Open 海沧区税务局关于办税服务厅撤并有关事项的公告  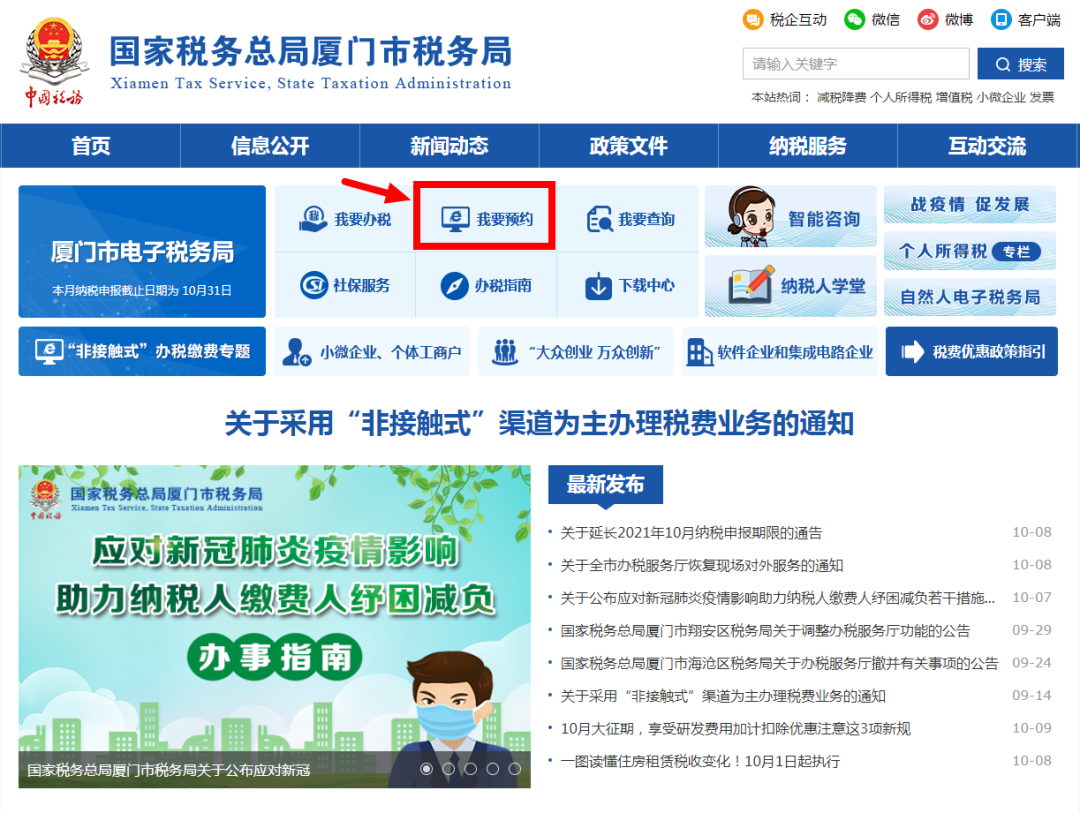[779, 663]
